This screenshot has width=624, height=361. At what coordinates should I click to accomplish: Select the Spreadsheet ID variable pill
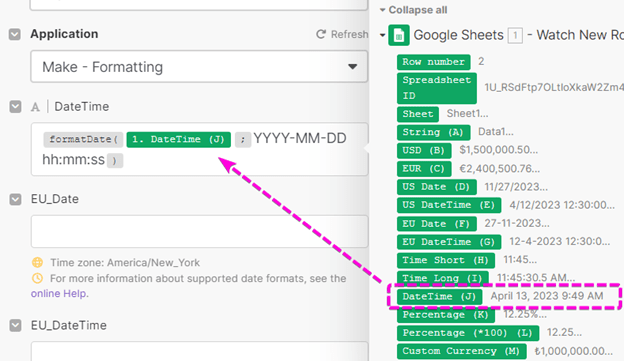(x=437, y=88)
